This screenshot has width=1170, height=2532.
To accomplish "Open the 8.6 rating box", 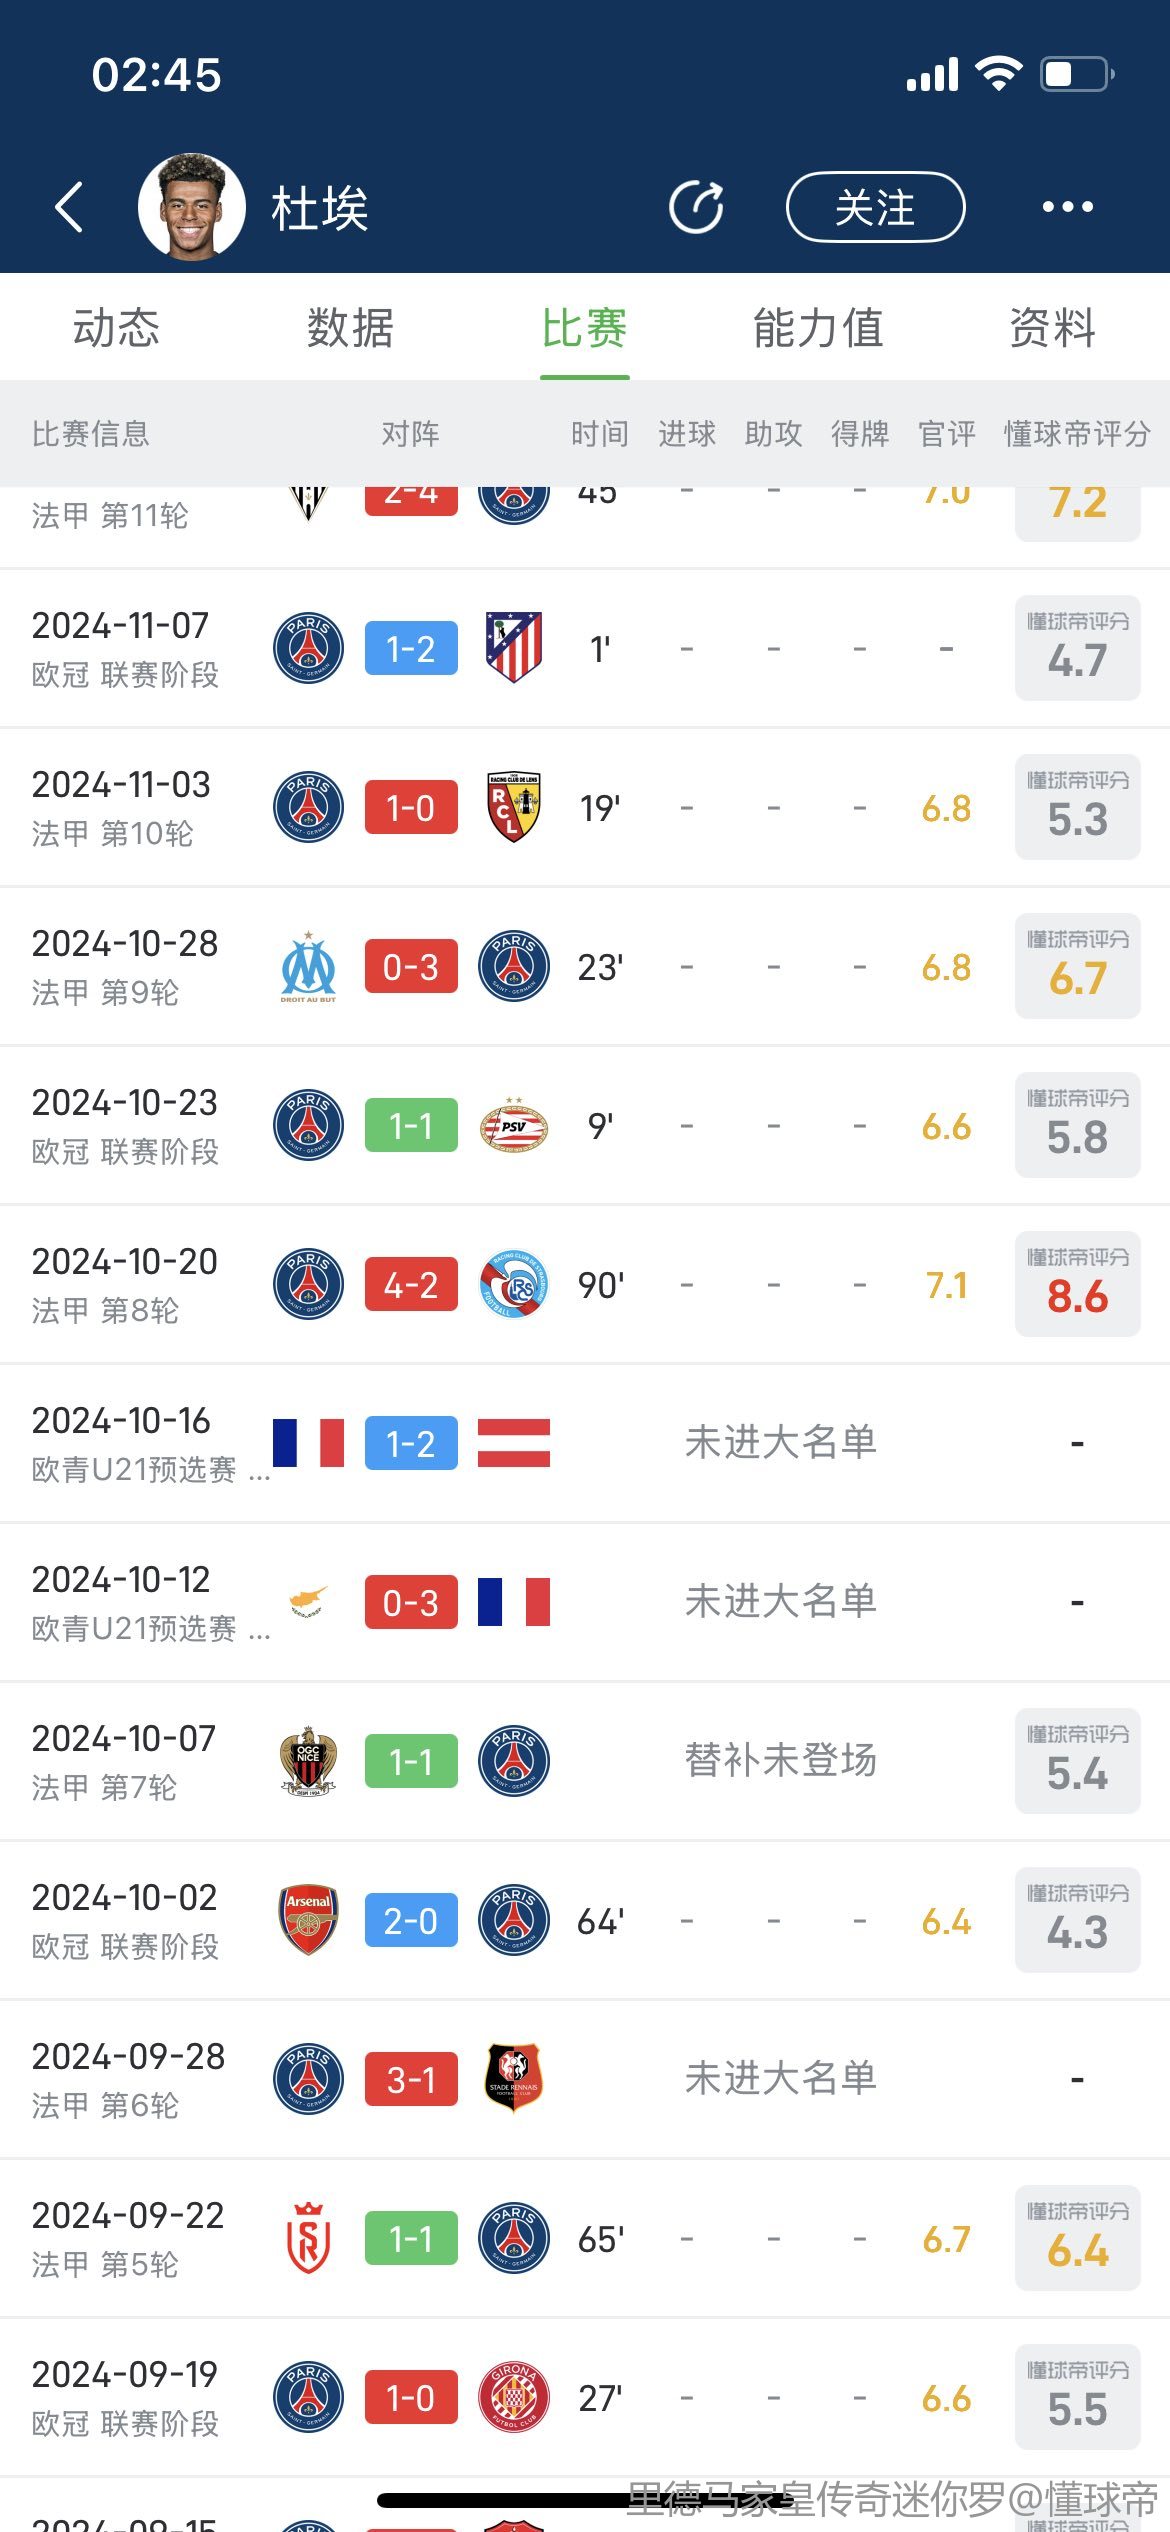I will 1077,1284.
